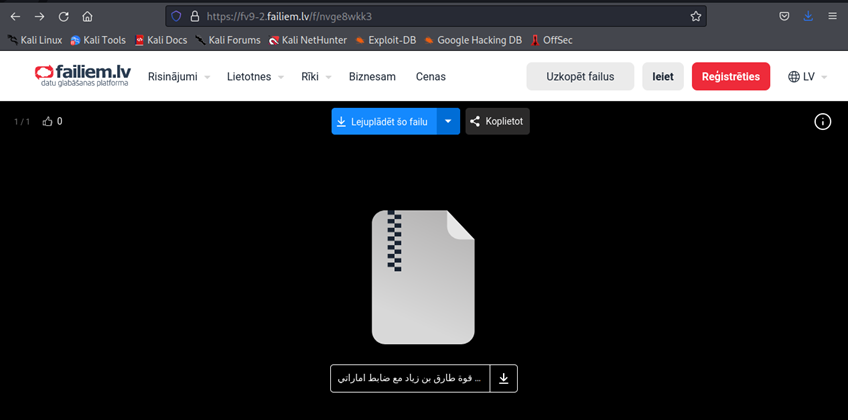Open the browser home page icon
Viewport: 848px width, 420px height.
(x=87, y=17)
